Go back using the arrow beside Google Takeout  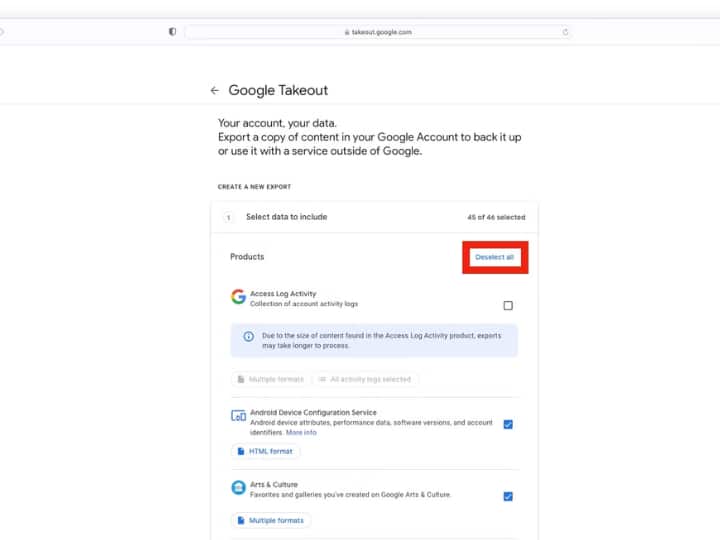coord(214,90)
